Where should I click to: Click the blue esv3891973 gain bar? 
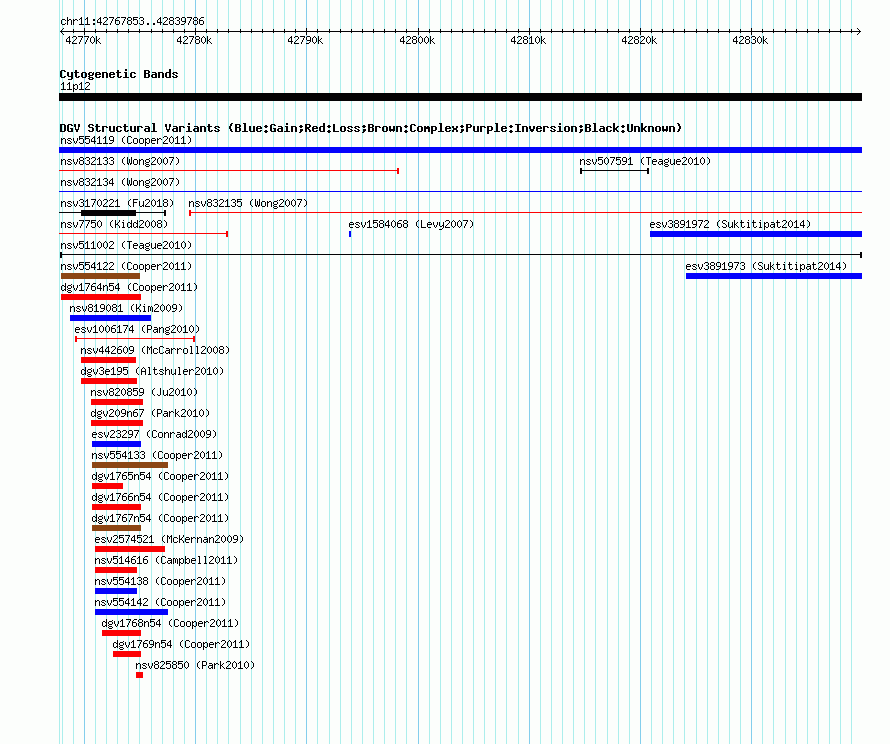pyautogui.click(x=774, y=276)
